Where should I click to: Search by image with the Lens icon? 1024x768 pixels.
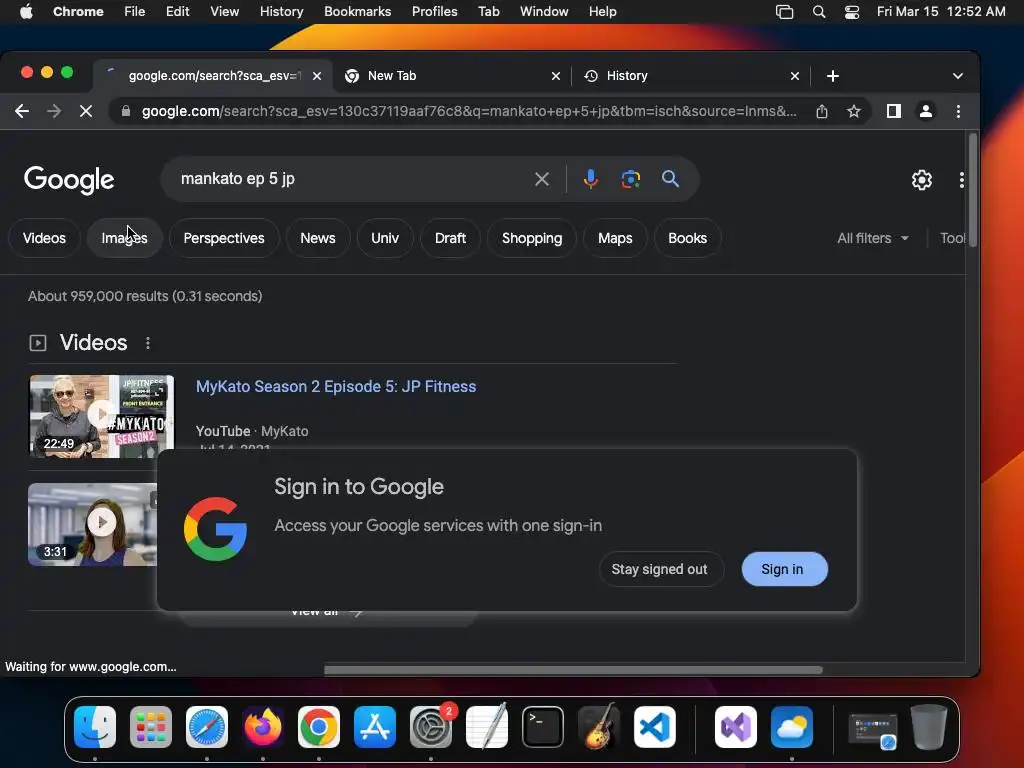(630, 179)
